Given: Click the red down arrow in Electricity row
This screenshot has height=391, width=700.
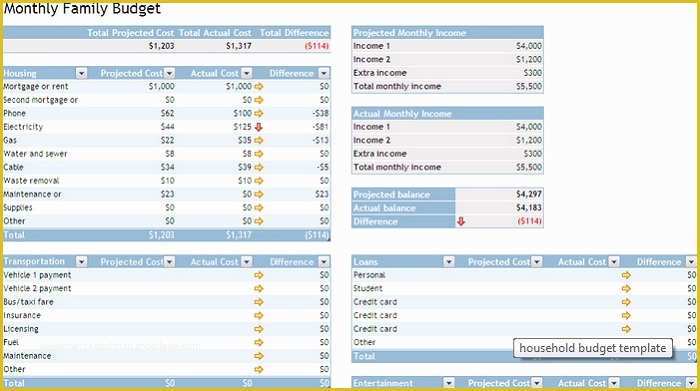Looking at the screenshot, I should (258, 127).
